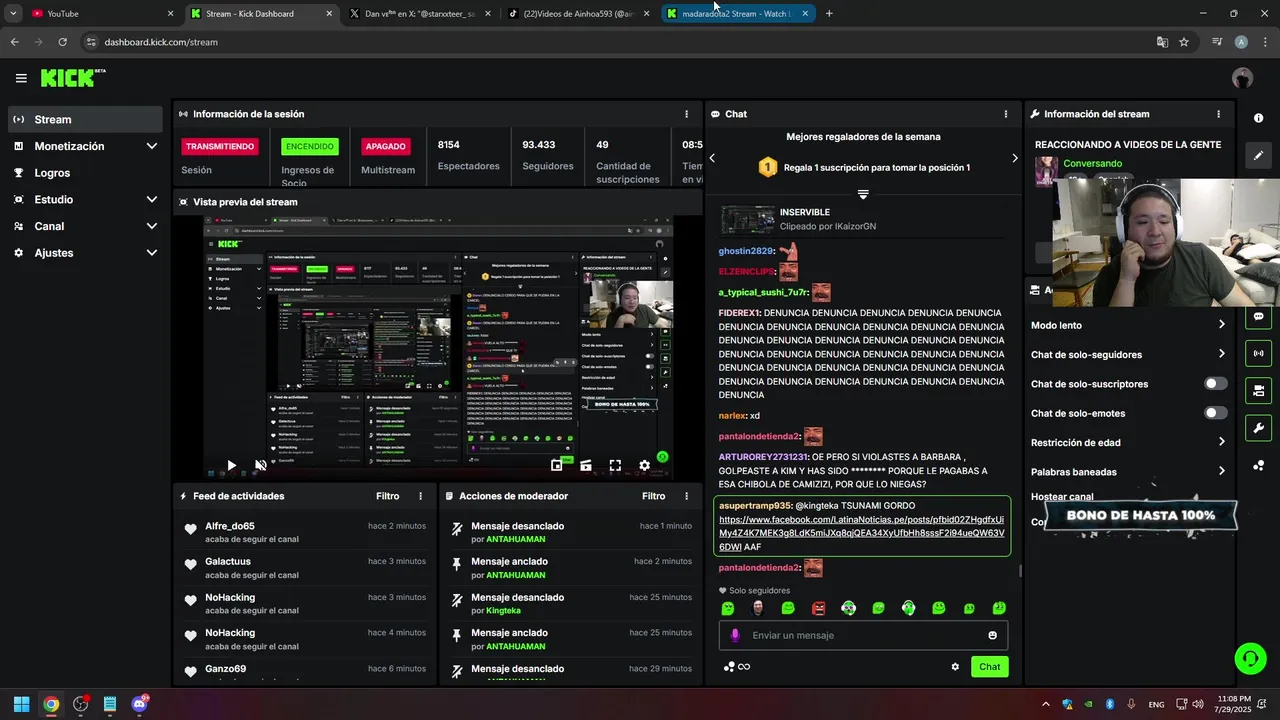Toggle theater mode in stream preview
This screenshot has width=1280, height=720.
[x=586, y=465]
